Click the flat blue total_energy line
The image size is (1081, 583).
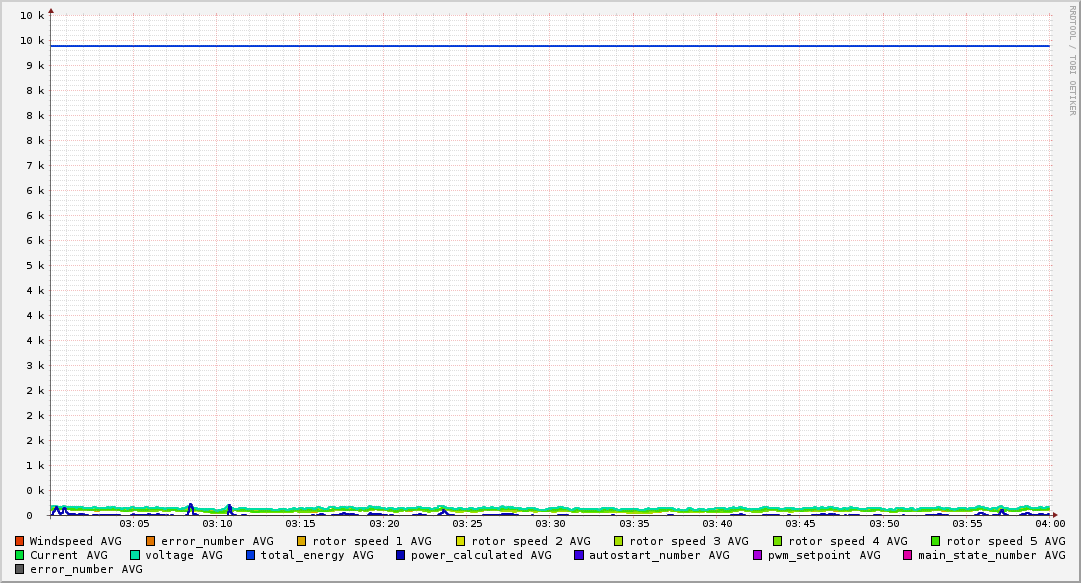[x=550, y=46]
